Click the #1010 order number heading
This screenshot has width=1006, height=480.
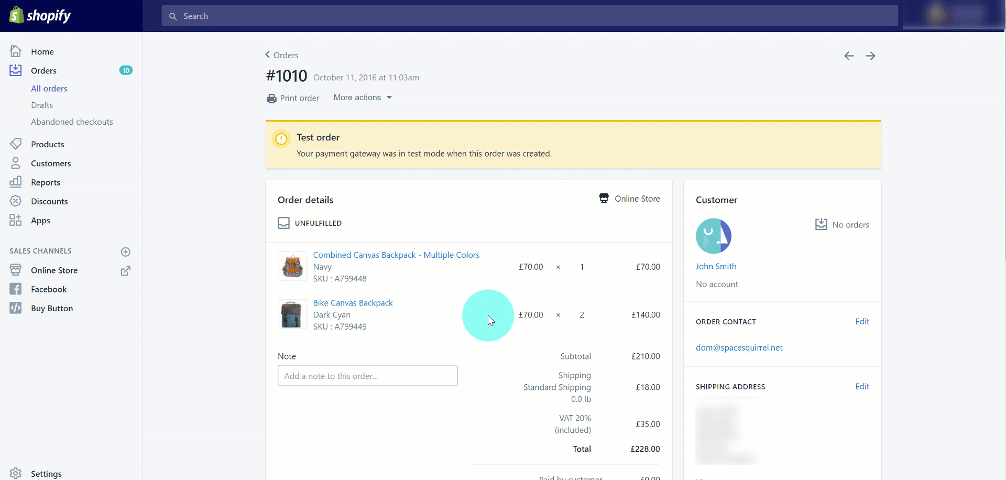[x=286, y=76]
